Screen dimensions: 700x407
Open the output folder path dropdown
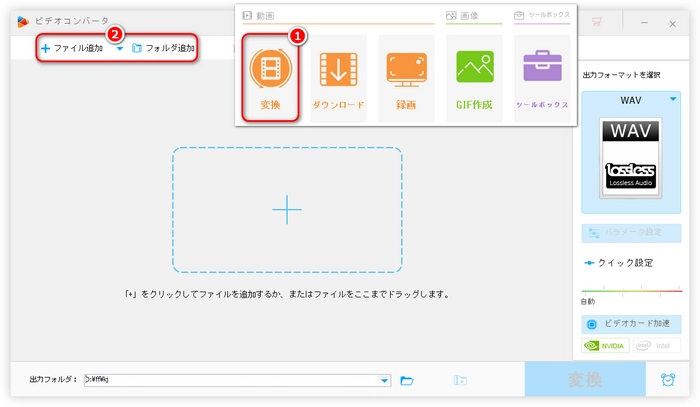[385, 380]
